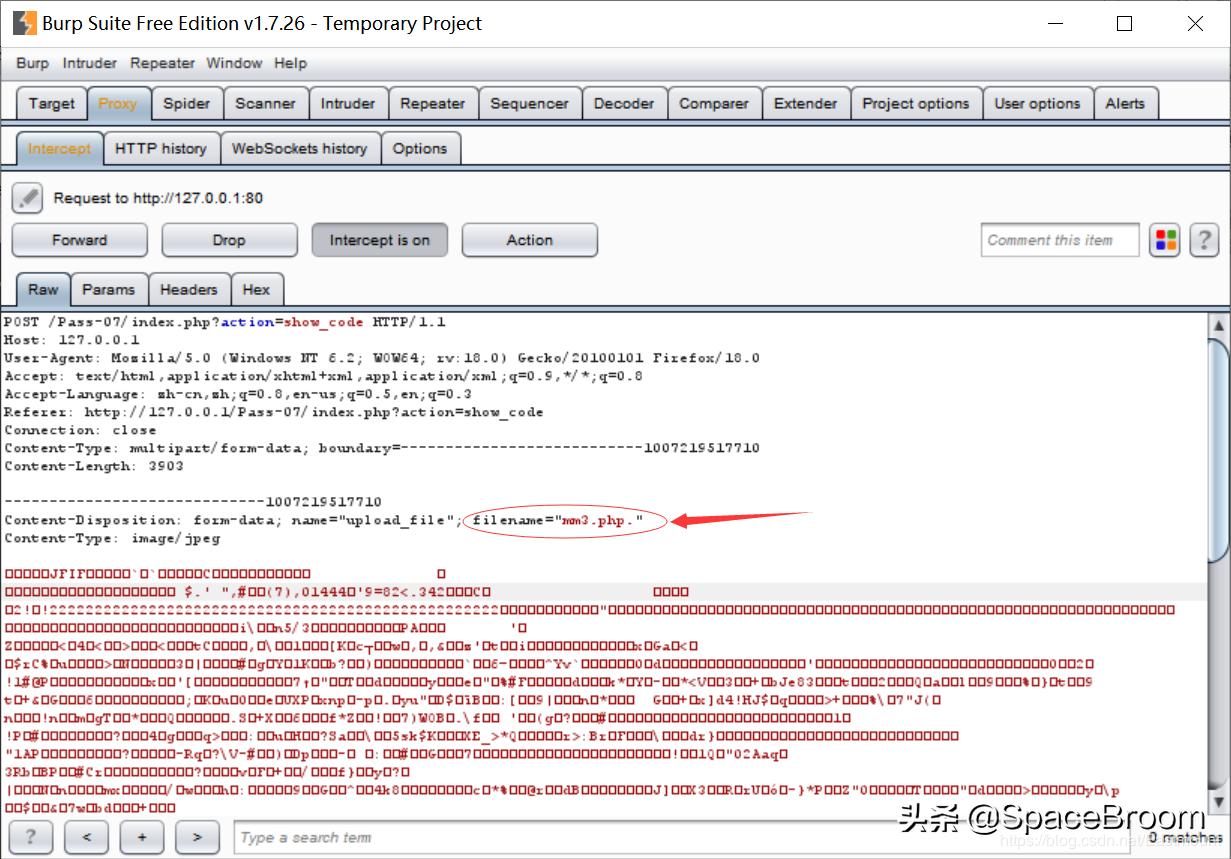Switch to the Sequencer tab

(529, 104)
